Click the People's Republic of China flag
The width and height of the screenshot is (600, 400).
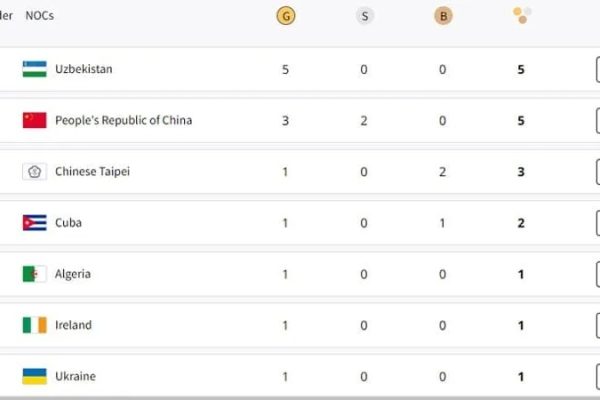pos(34,120)
